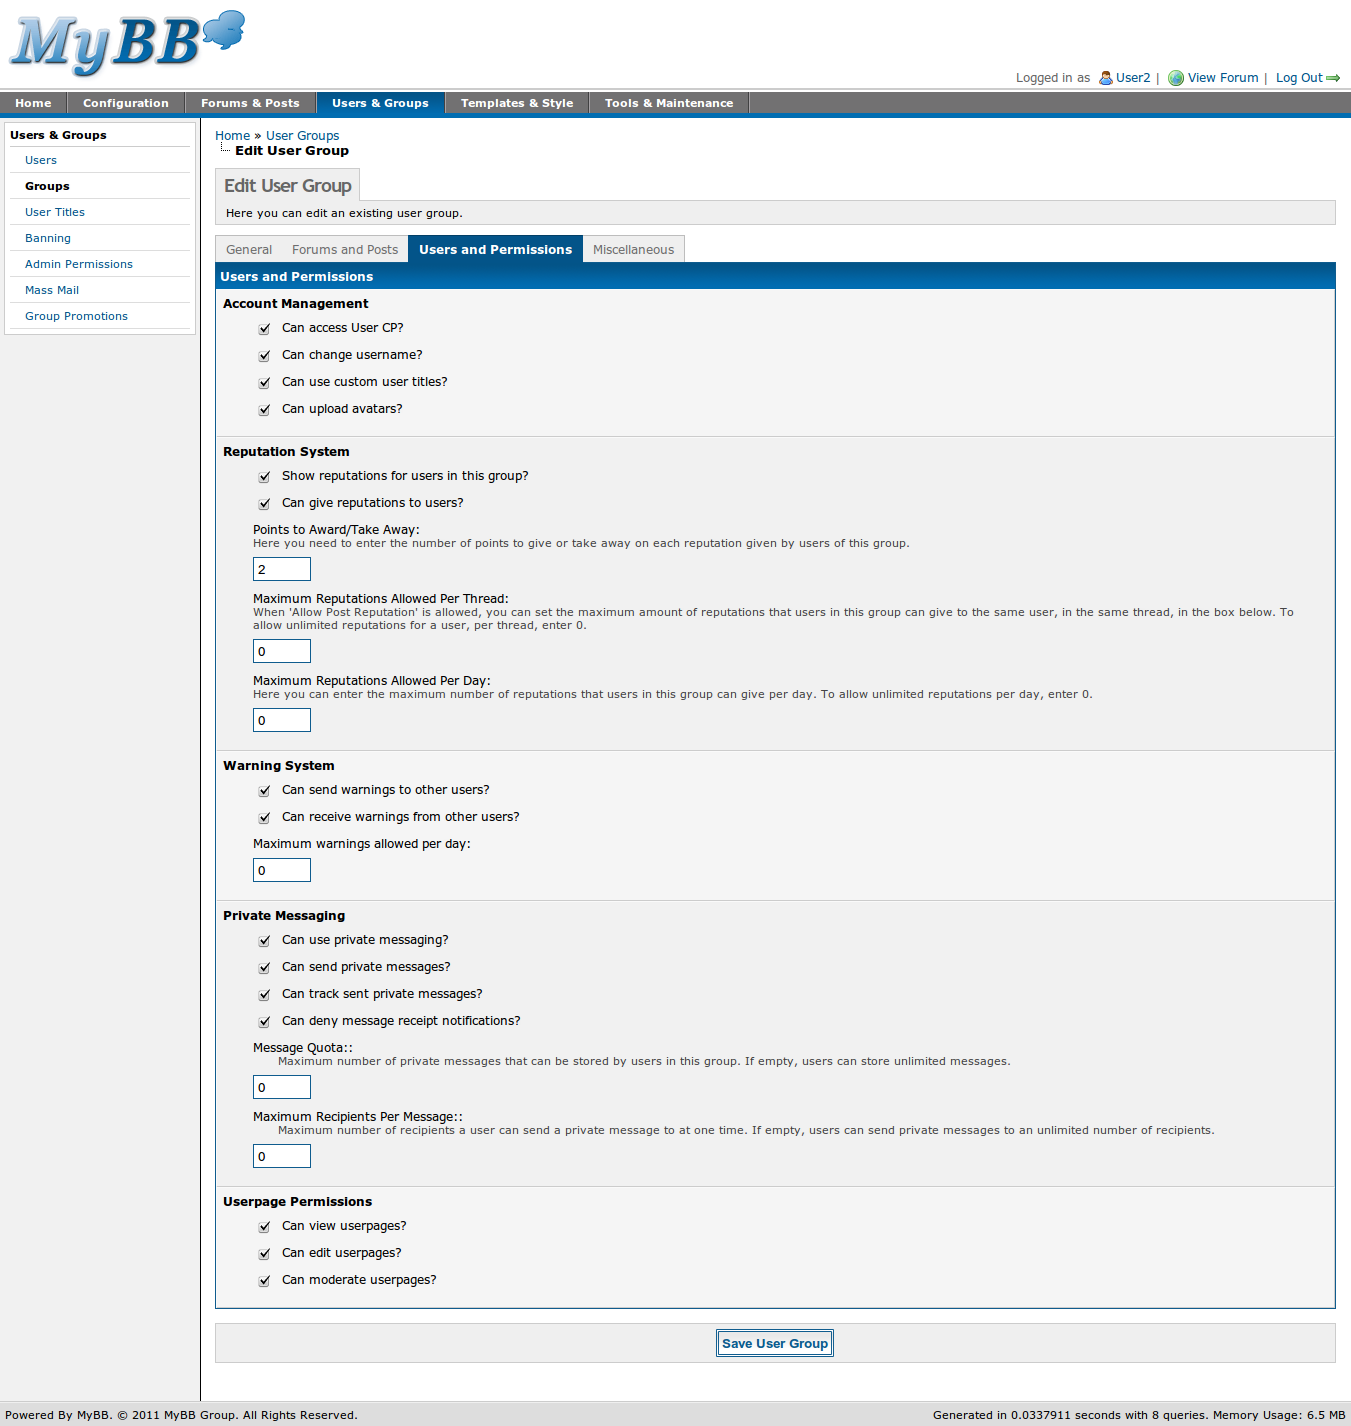Open Admin Permissions in the sidebar
This screenshot has width=1351, height=1426.
(79, 264)
